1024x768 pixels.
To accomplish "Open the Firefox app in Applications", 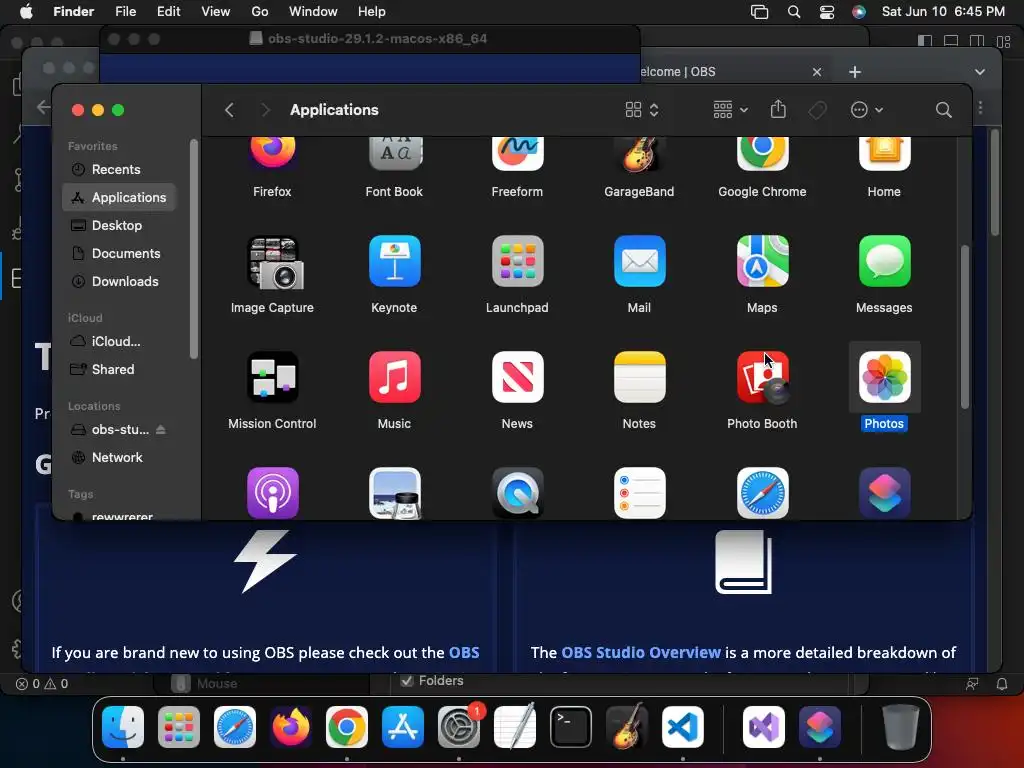I will click(x=272, y=154).
